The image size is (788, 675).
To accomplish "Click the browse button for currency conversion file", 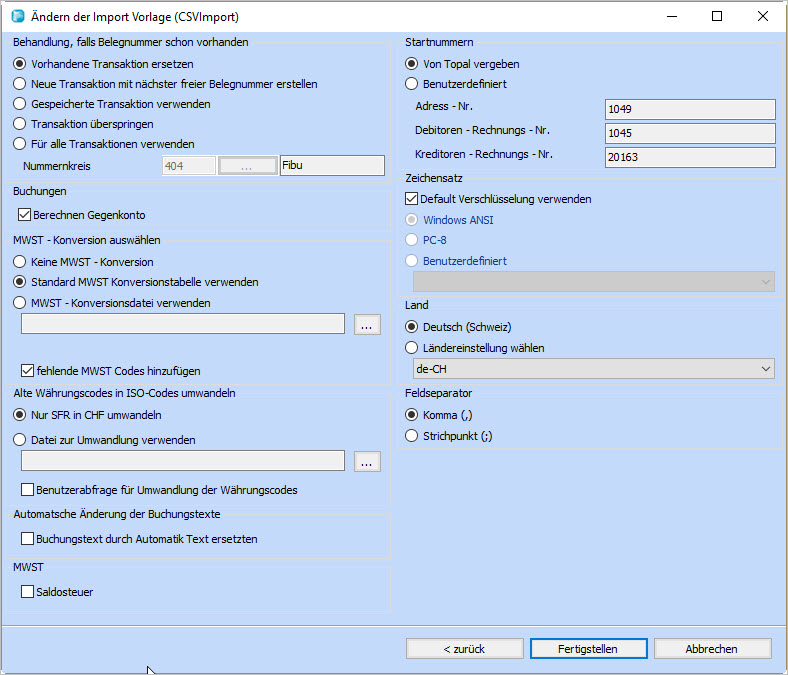I will [367, 461].
